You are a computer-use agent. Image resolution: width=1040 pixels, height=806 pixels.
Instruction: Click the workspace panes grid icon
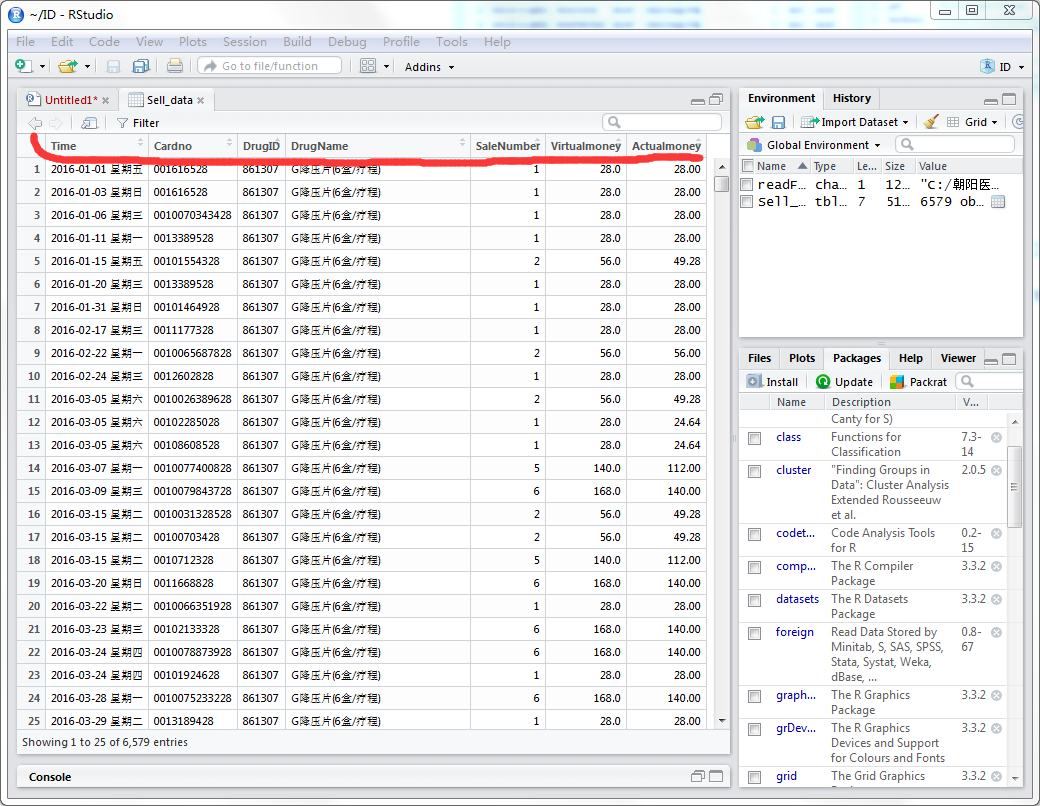368,66
